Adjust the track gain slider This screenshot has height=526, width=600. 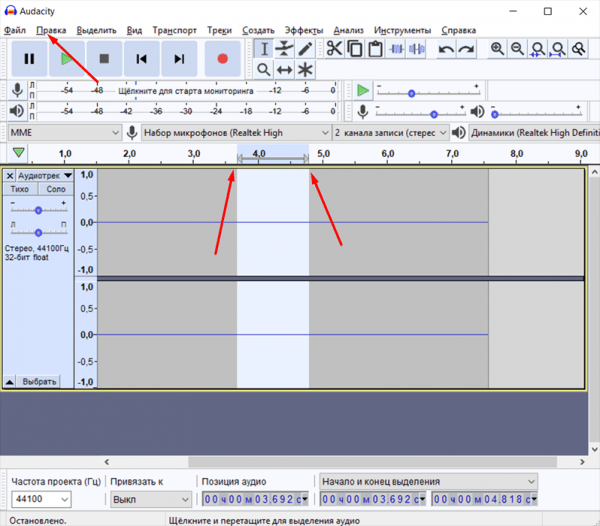(39, 210)
